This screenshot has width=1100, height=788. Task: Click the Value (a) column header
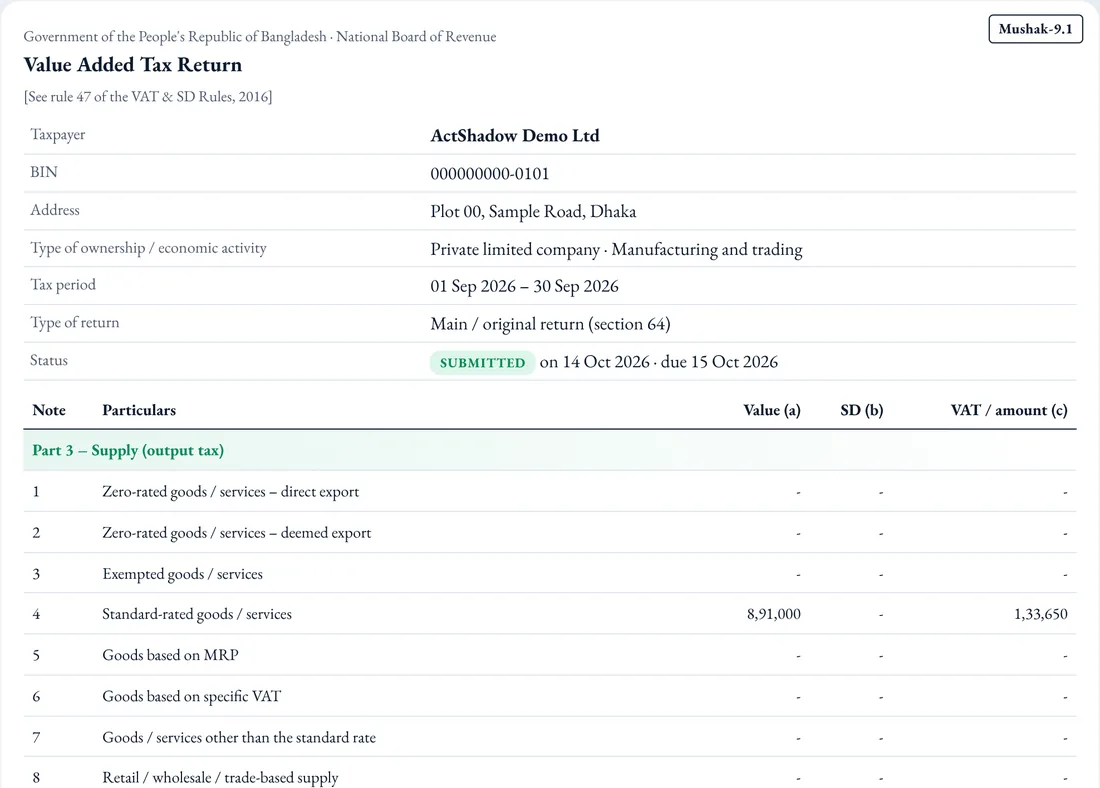click(772, 410)
